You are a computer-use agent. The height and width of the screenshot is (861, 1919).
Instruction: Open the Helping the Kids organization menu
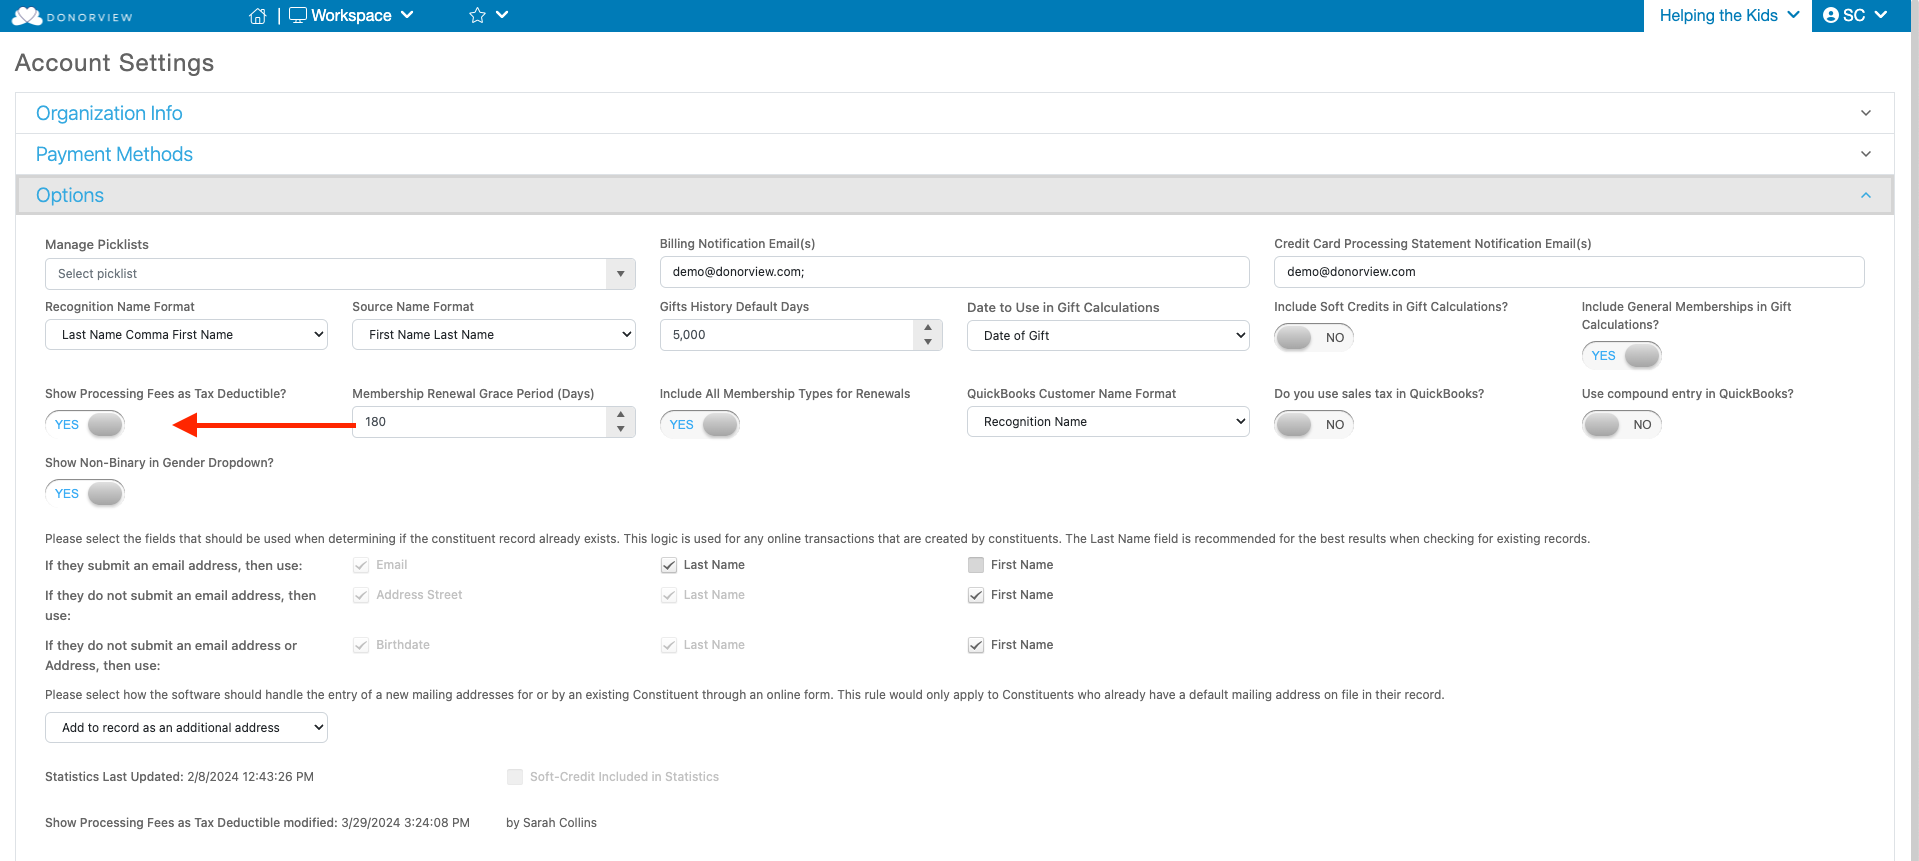click(x=1729, y=16)
